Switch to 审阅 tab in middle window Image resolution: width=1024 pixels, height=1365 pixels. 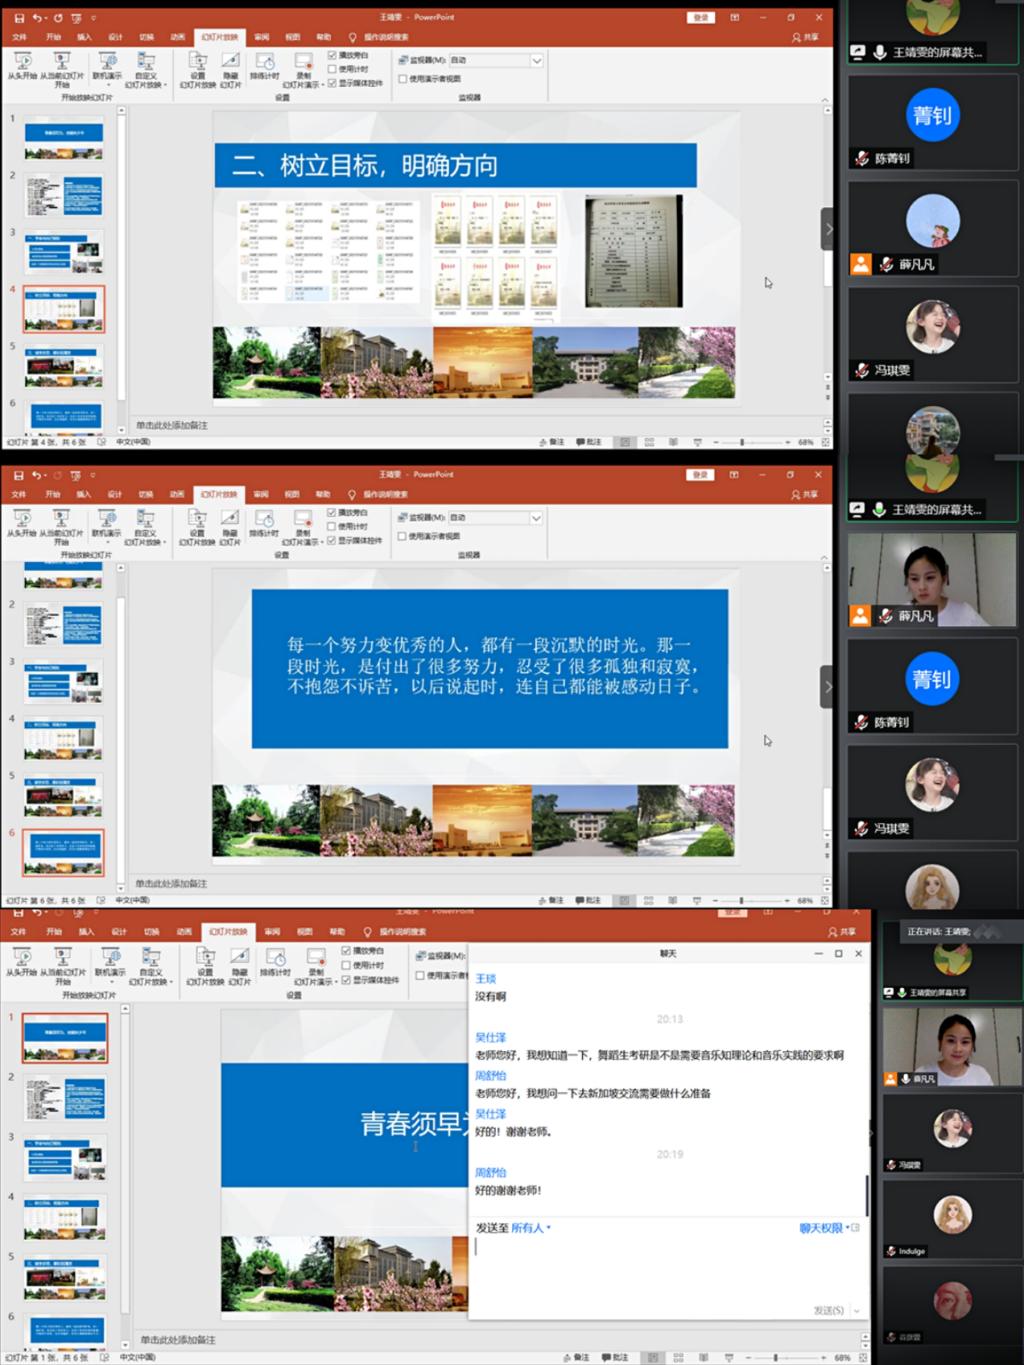(x=261, y=494)
